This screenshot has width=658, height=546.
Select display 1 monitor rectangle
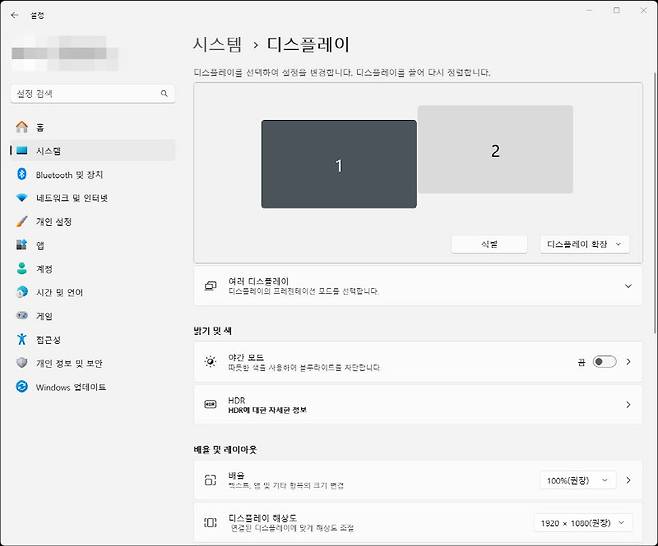click(x=339, y=164)
